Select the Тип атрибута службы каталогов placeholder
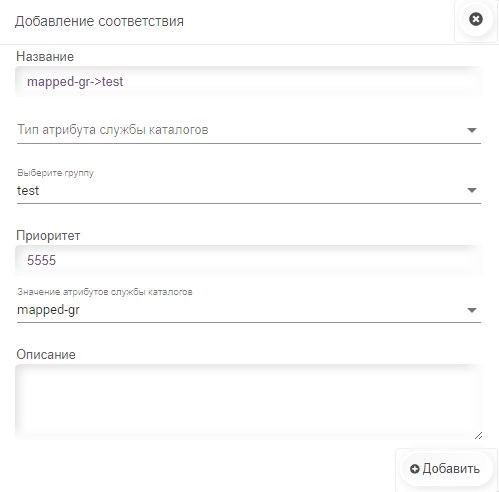The height and width of the screenshot is (492, 499). [113, 129]
